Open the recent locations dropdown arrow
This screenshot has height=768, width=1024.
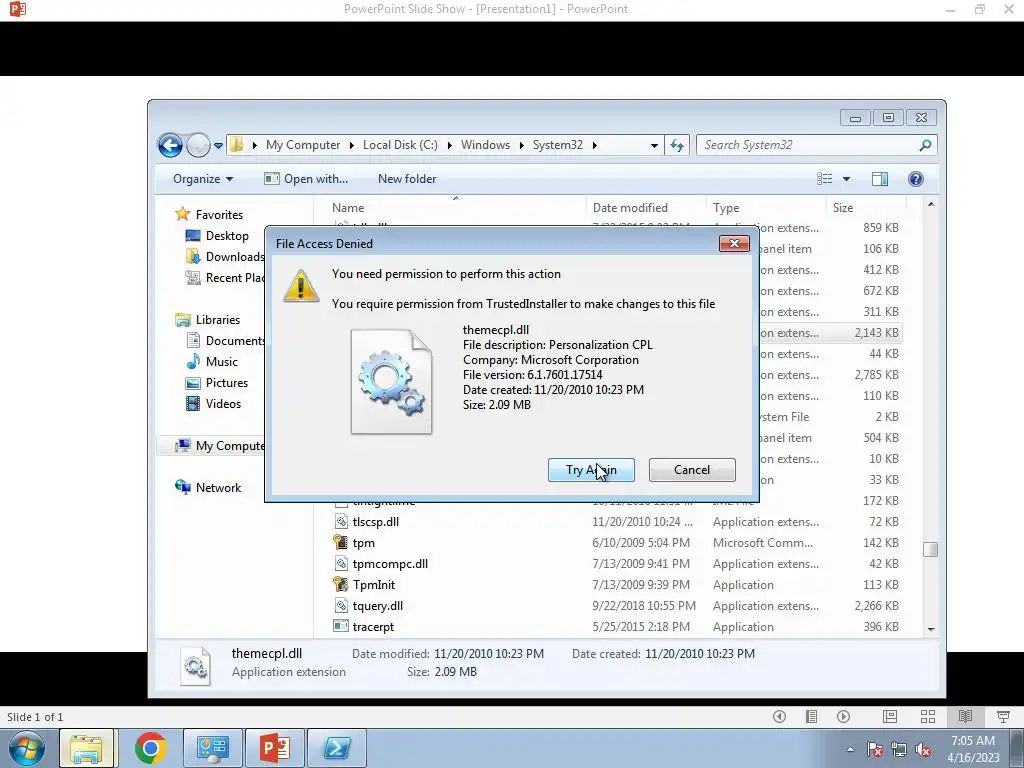coord(218,146)
